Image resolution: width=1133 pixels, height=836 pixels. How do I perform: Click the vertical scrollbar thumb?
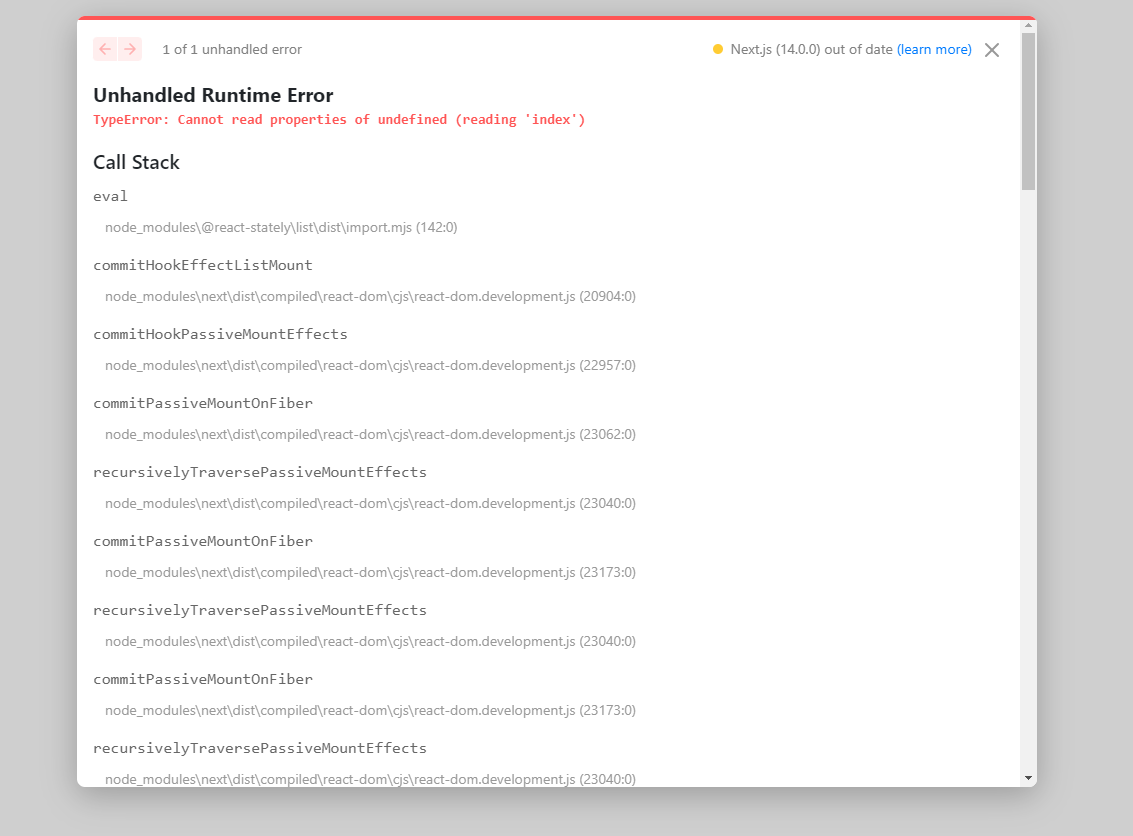pos(1028,111)
